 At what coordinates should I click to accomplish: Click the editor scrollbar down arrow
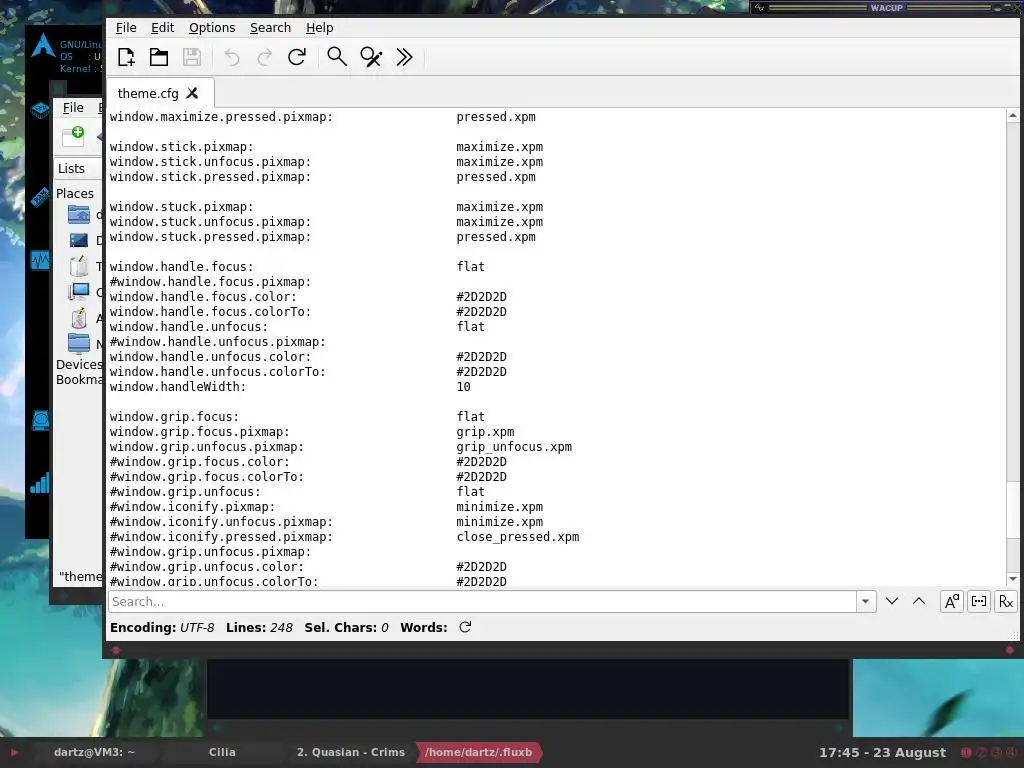[x=1012, y=579]
